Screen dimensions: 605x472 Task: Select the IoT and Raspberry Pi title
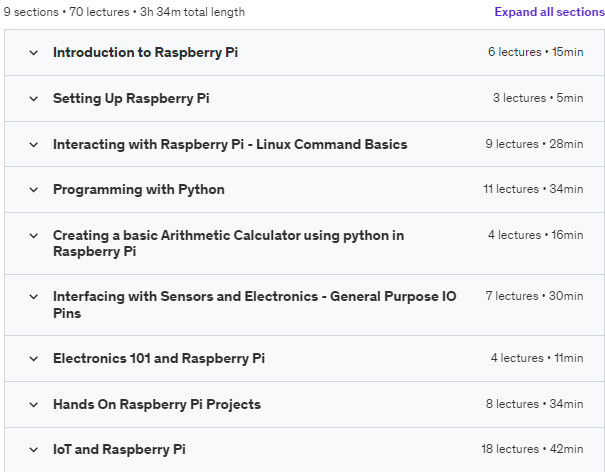(x=119, y=450)
